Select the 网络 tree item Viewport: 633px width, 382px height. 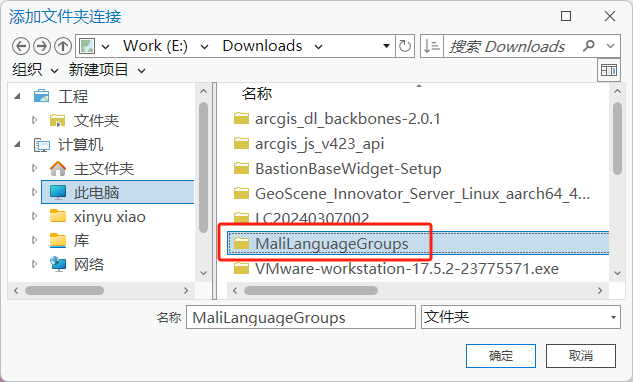coord(89,265)
